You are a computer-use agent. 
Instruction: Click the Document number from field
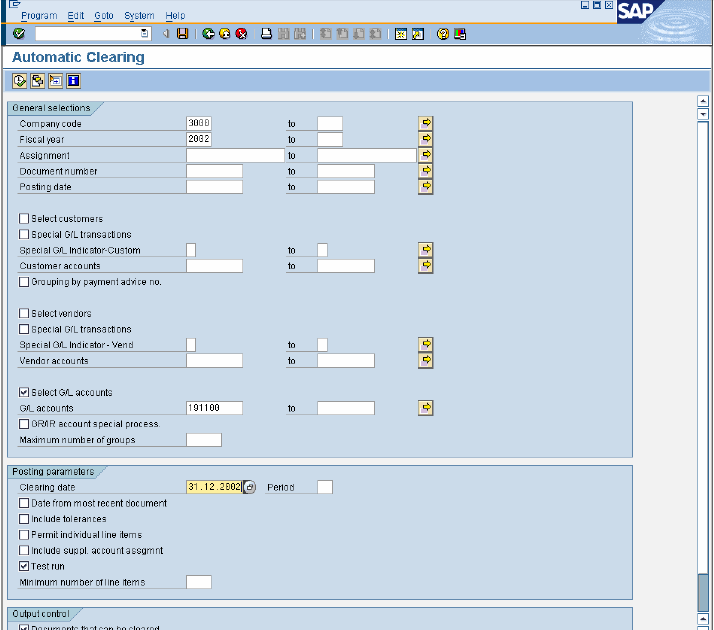pyautogui.click(x=214, y=171)
